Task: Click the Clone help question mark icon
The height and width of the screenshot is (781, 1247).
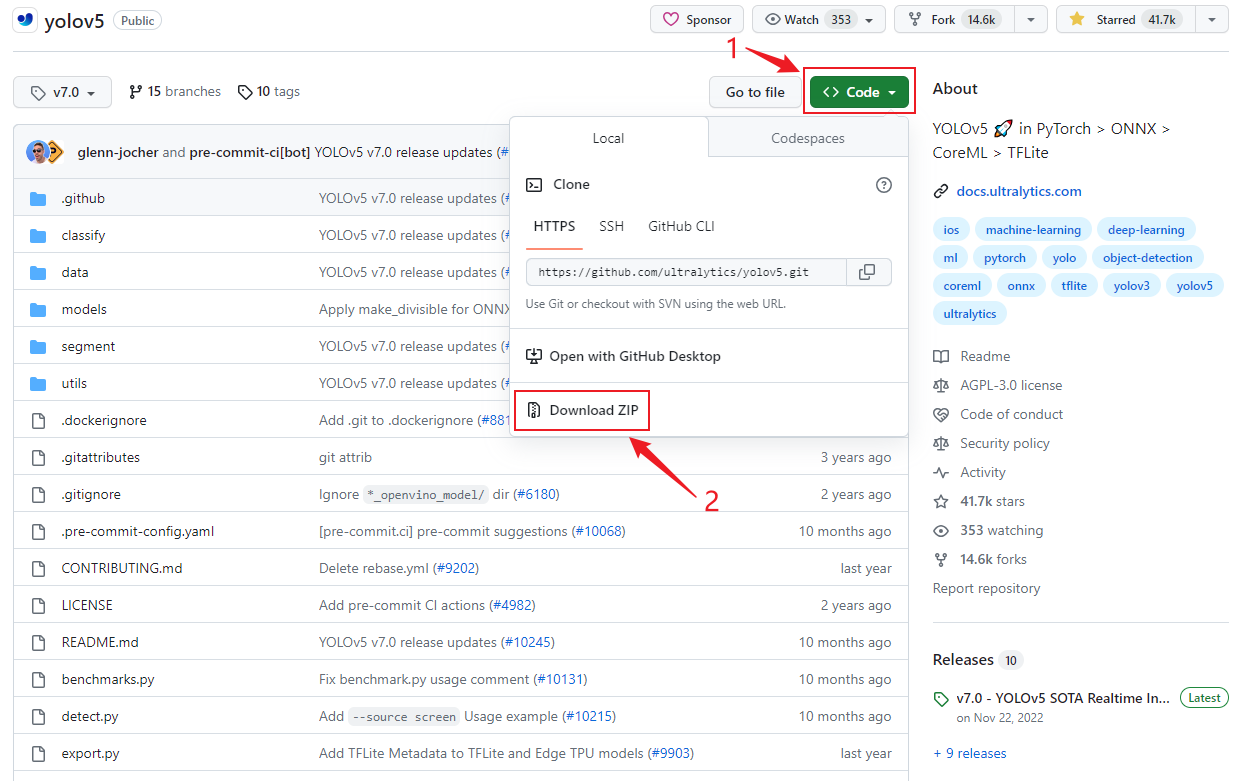Action: pos(884,185)
